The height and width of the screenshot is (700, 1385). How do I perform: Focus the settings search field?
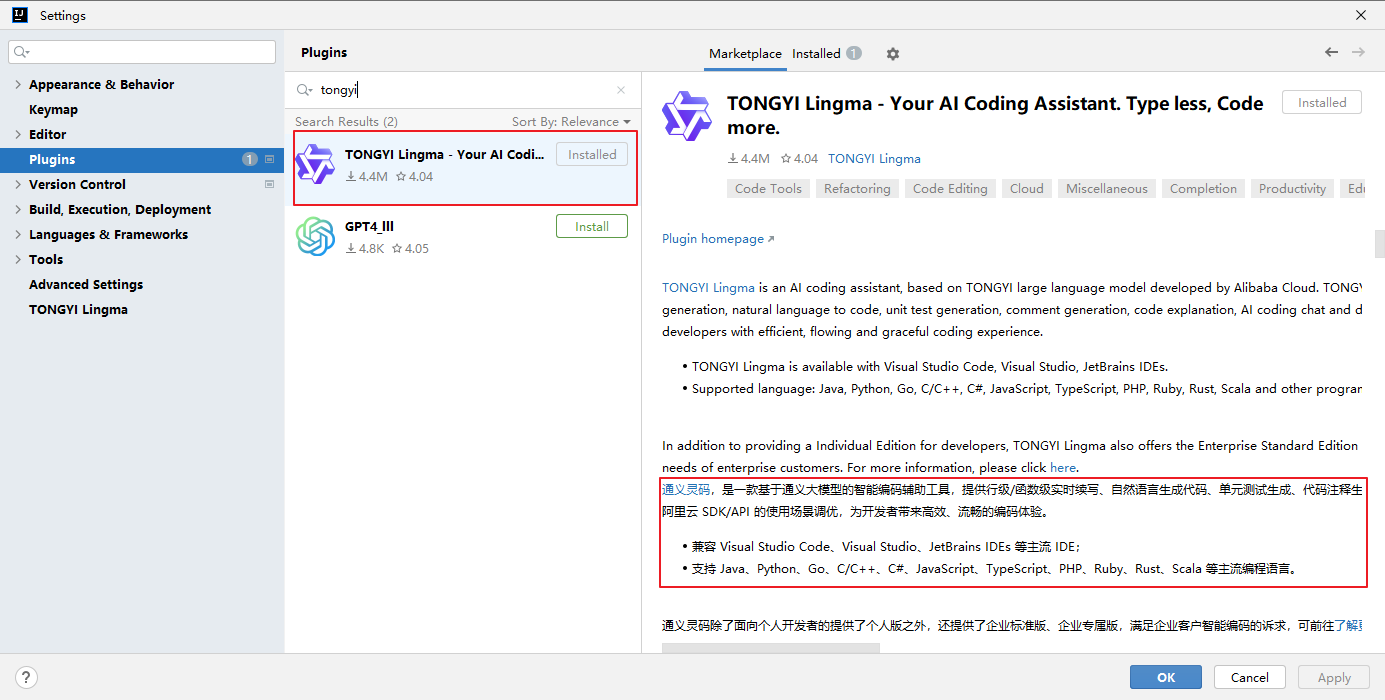point(142,52)
